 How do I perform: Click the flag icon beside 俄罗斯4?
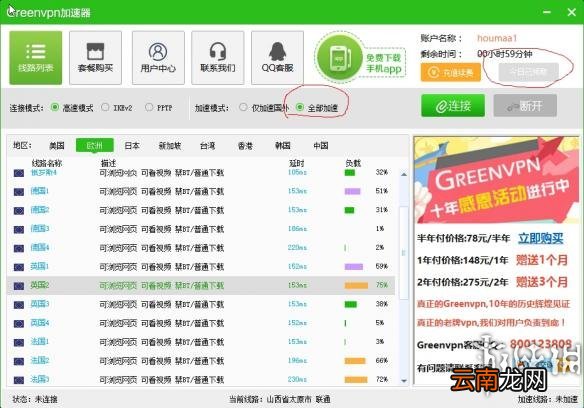tap(19, 173)
